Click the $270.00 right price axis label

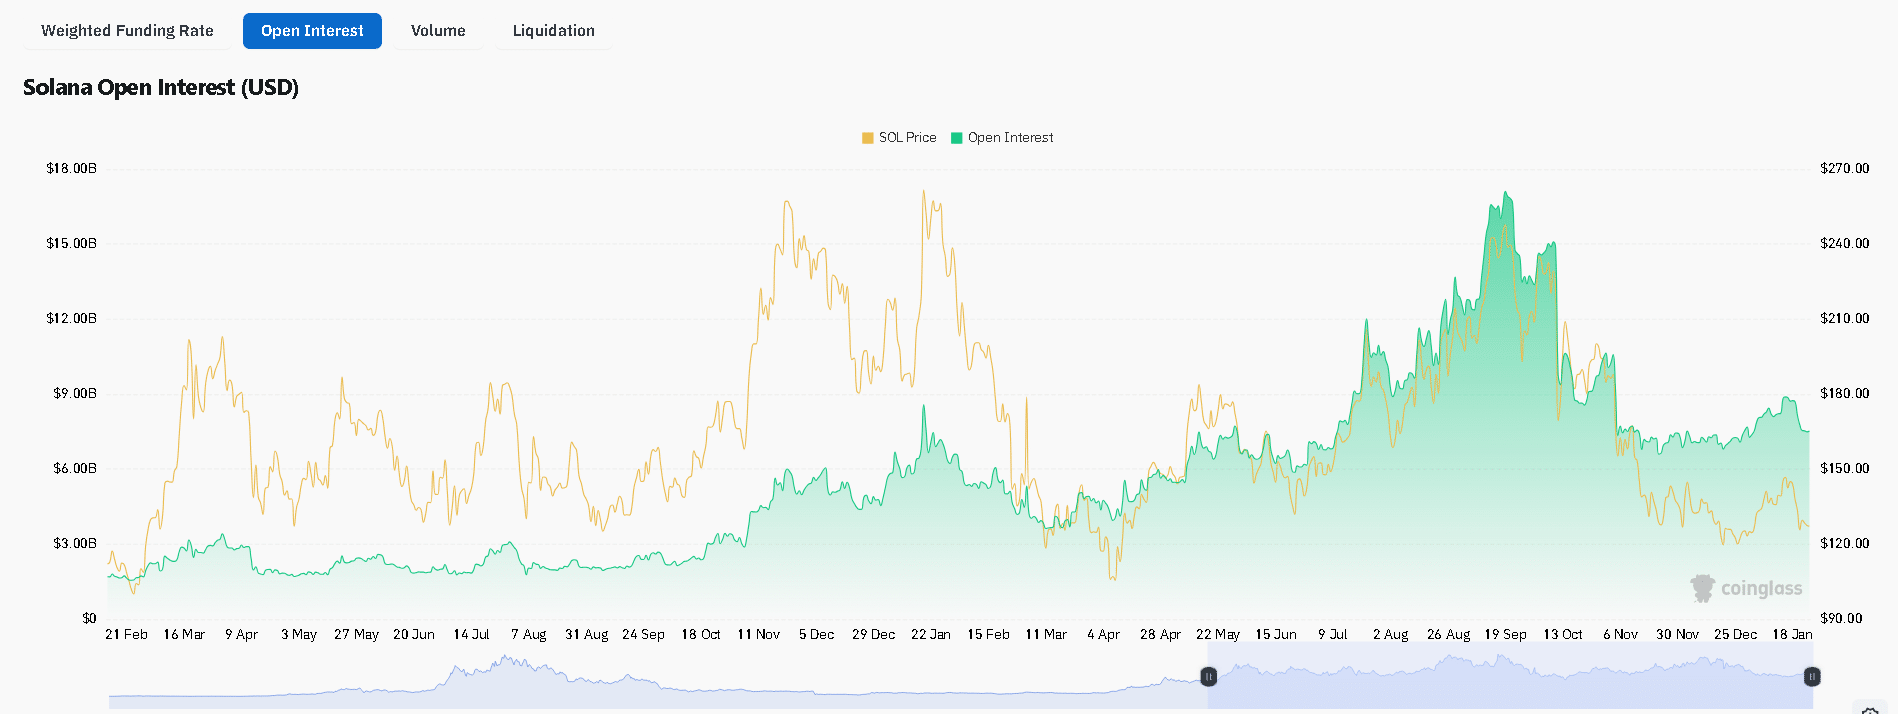coord(1844,169)
